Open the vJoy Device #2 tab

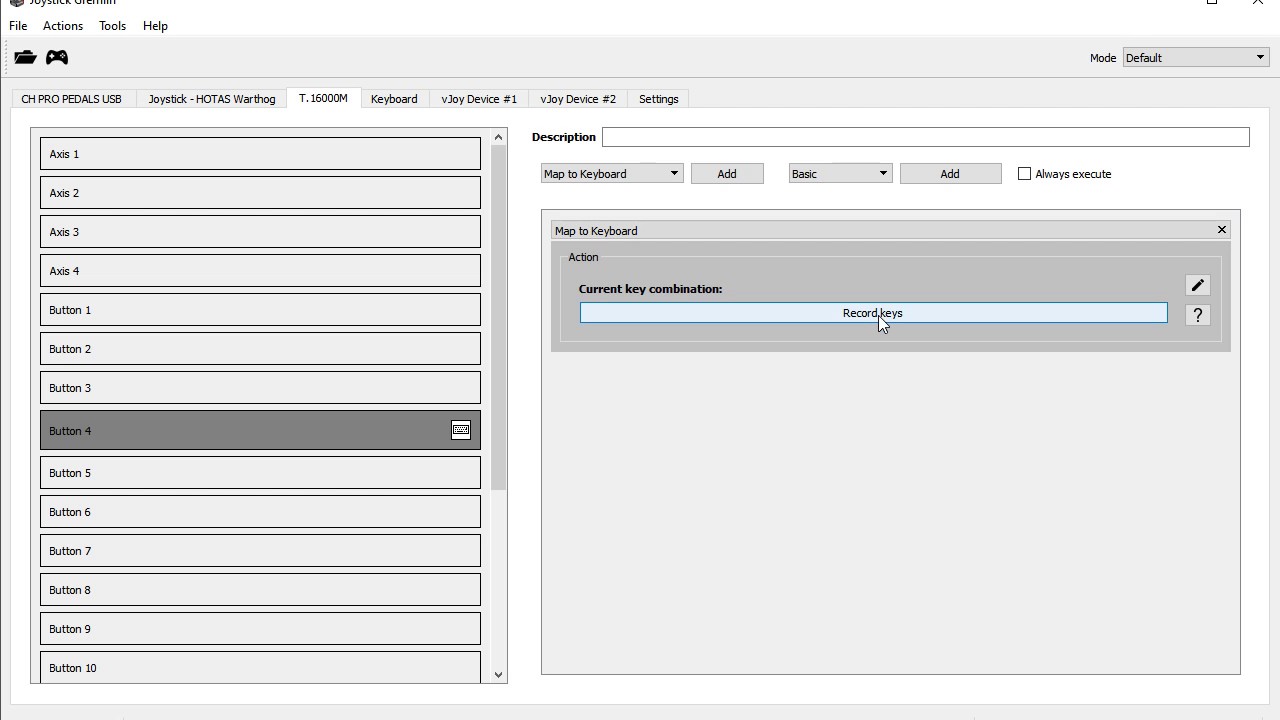578,99
